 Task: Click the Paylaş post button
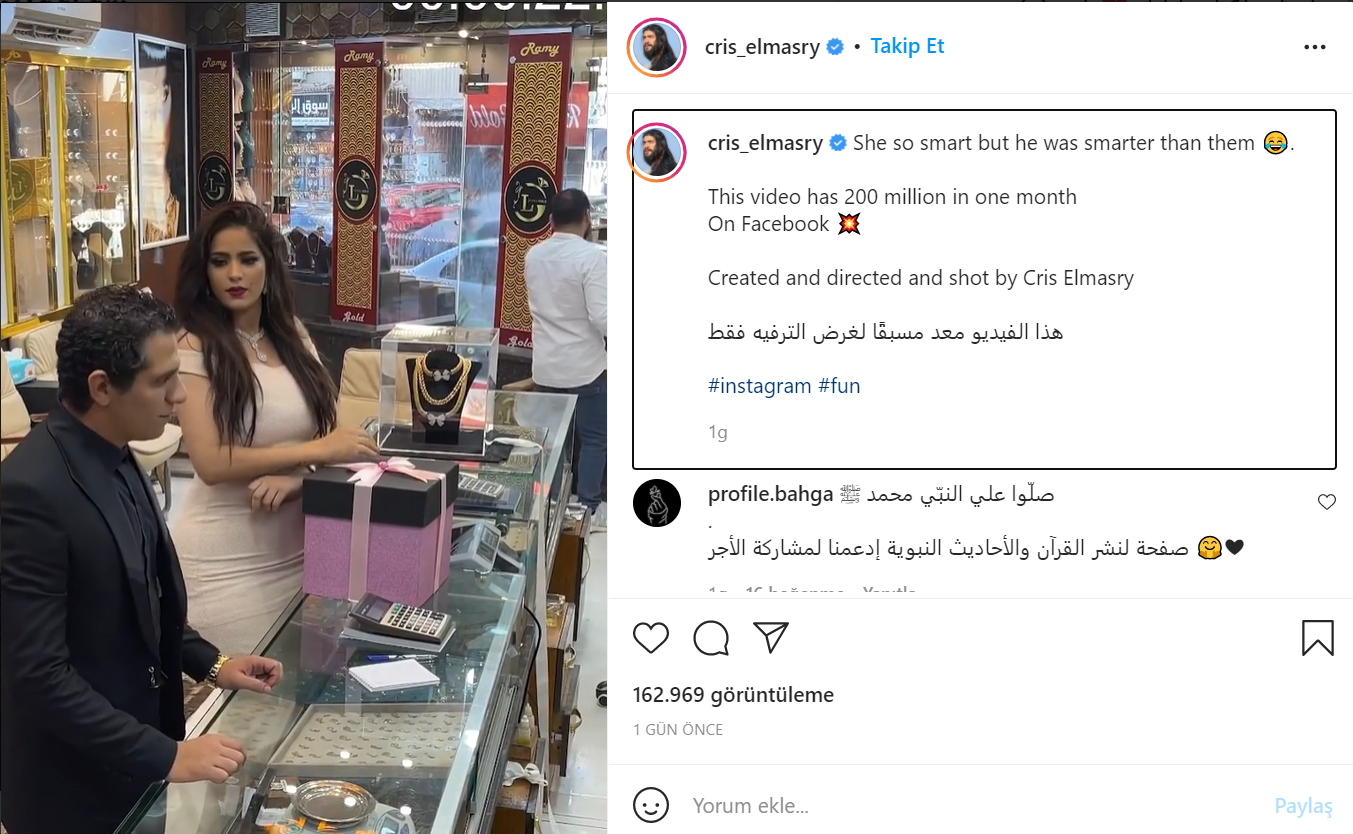click(x=1304, y=805)
